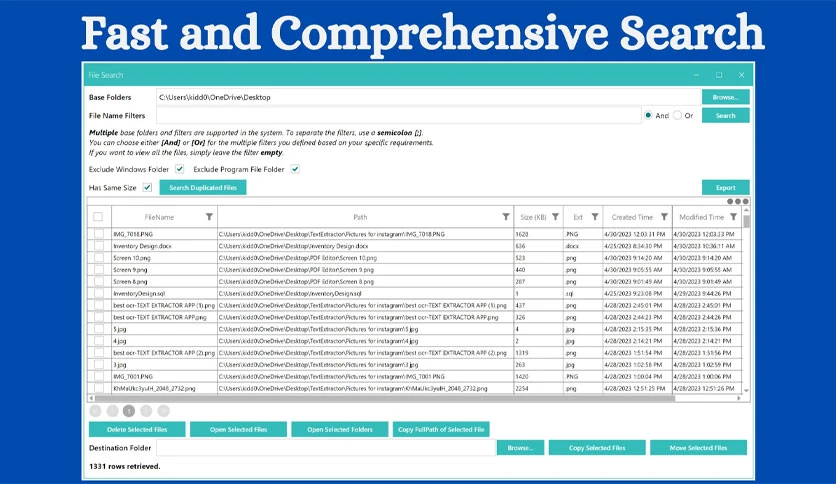836x484 pixels.
Task: Open the three-dot grid options icon
Action: (x=738, y=201)
